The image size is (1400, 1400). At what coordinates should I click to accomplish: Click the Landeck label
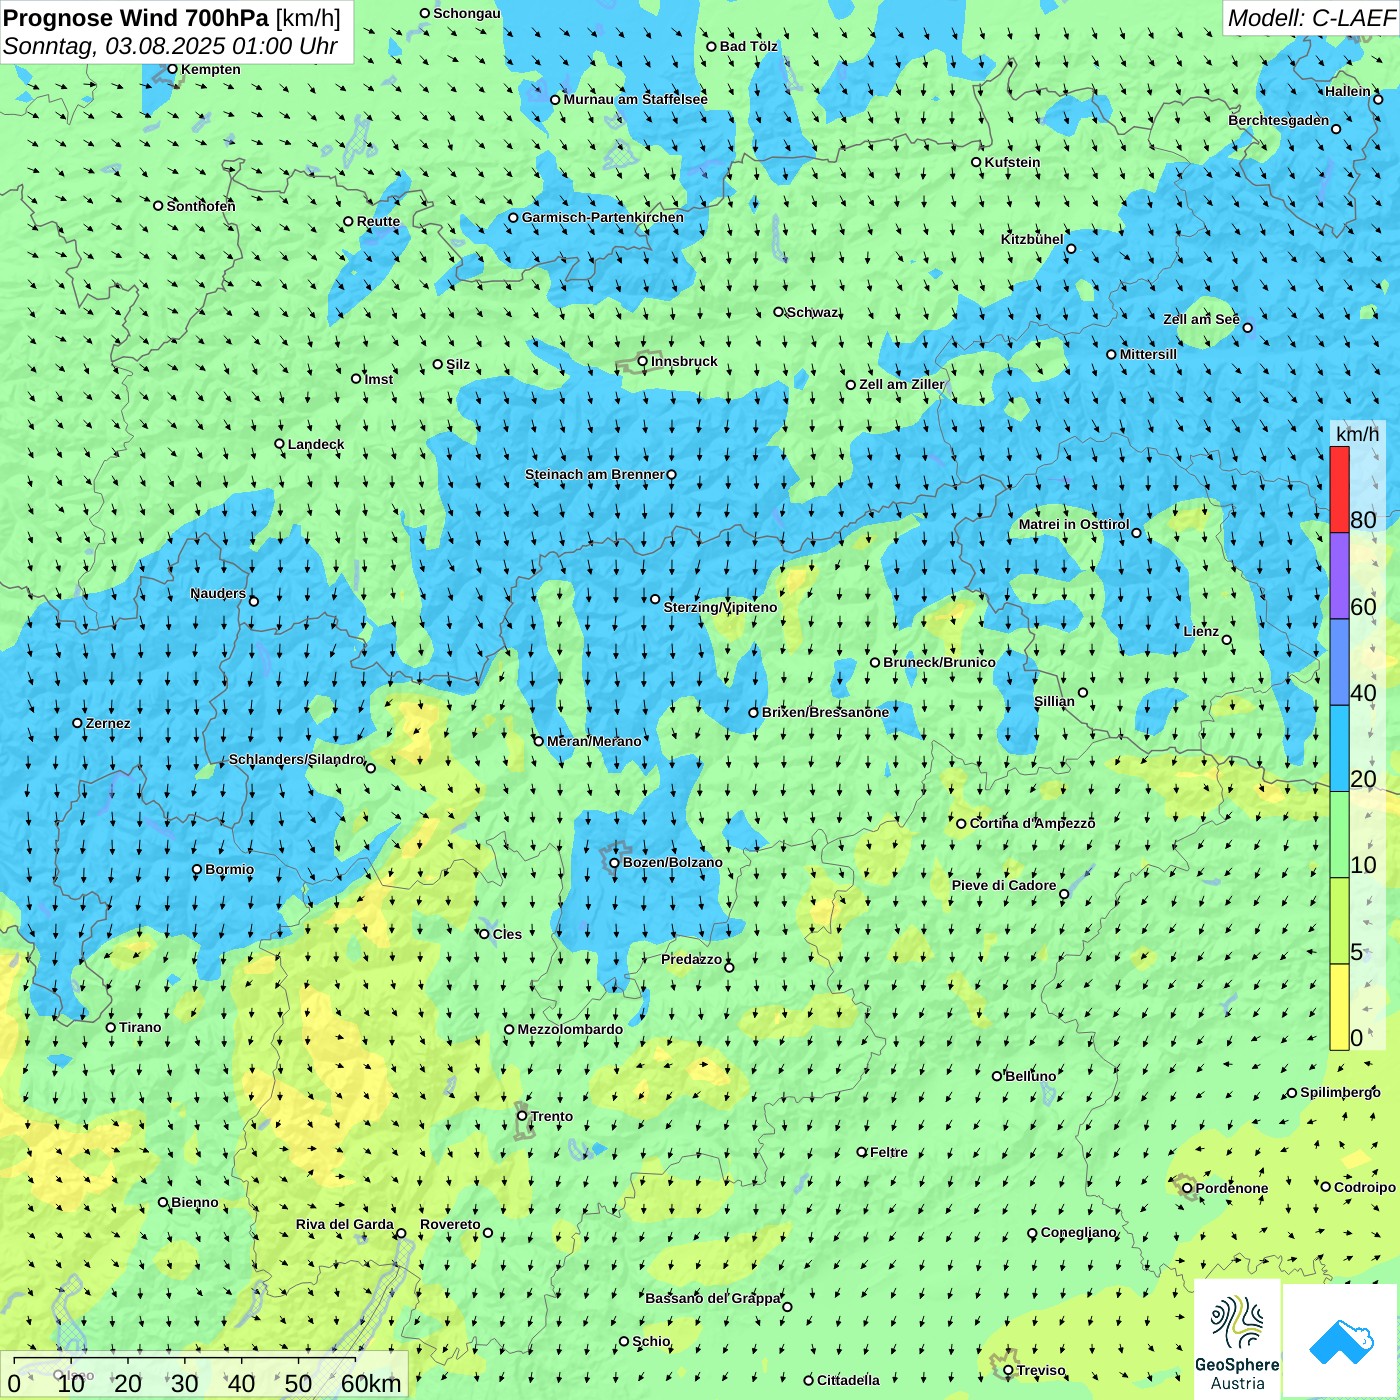pyautogui.click(x=316, y=444)
